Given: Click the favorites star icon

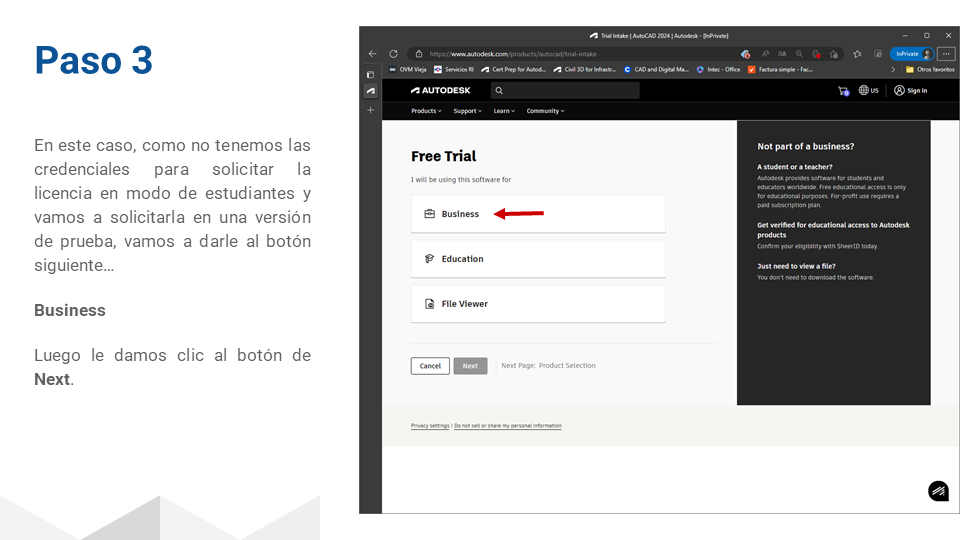Looking at the screenshot, I should [x=857, y=54].
